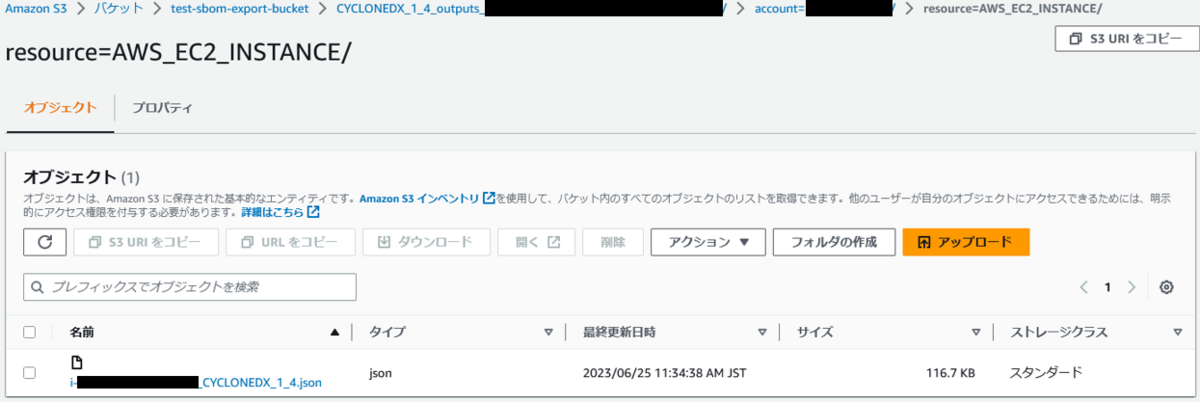Click the json type cell
Image resolution: width=1200 pixels, height=402 pixels.
point(380,373)
